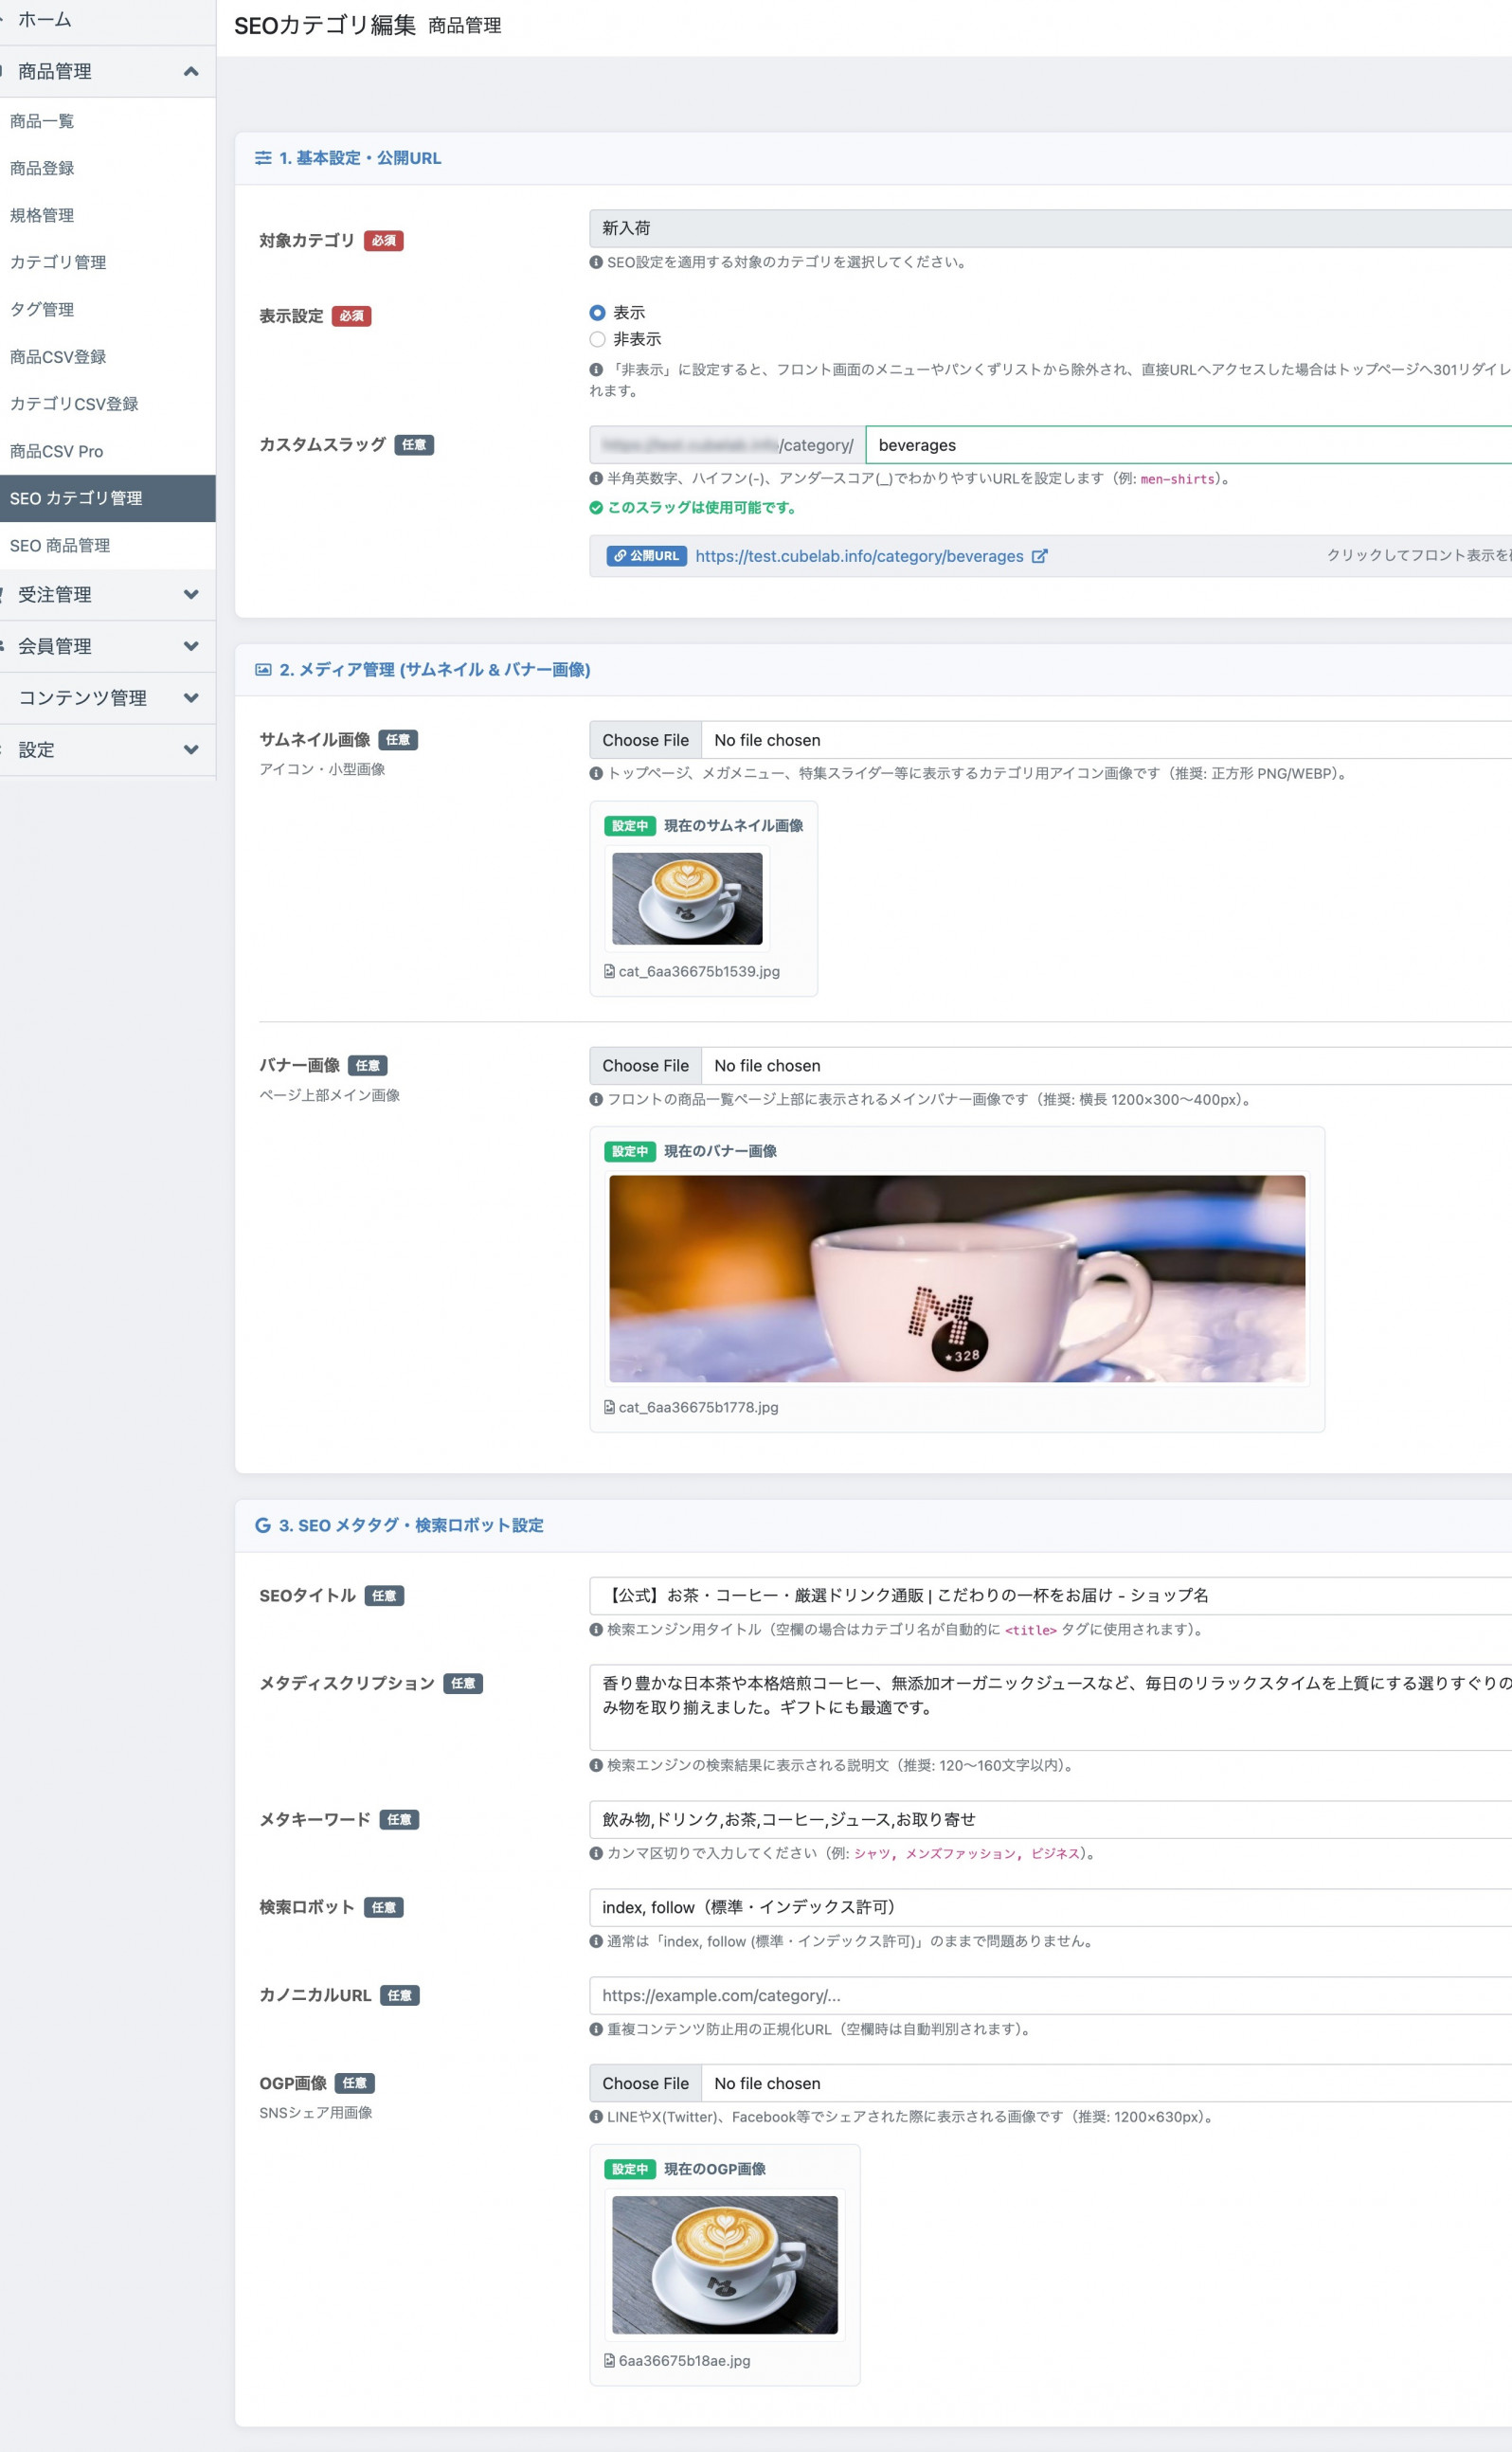
Task: Click the meta description text area
Action: [x=1050, y=1707]
